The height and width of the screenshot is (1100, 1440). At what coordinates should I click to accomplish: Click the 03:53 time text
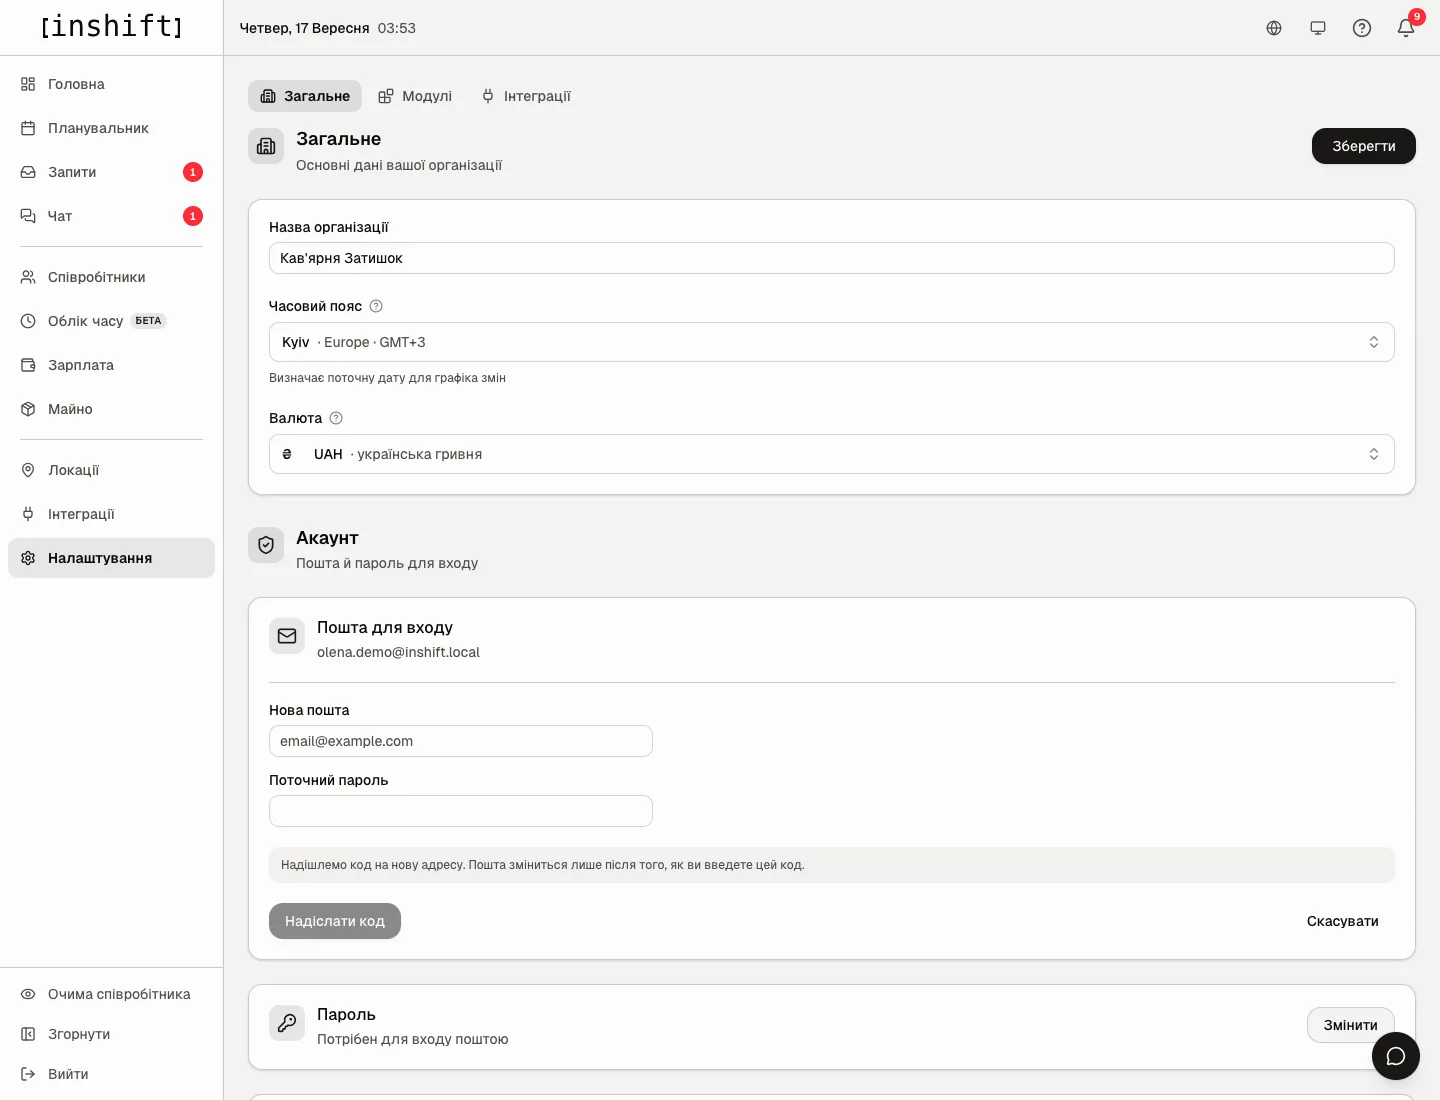pos(397,28)
